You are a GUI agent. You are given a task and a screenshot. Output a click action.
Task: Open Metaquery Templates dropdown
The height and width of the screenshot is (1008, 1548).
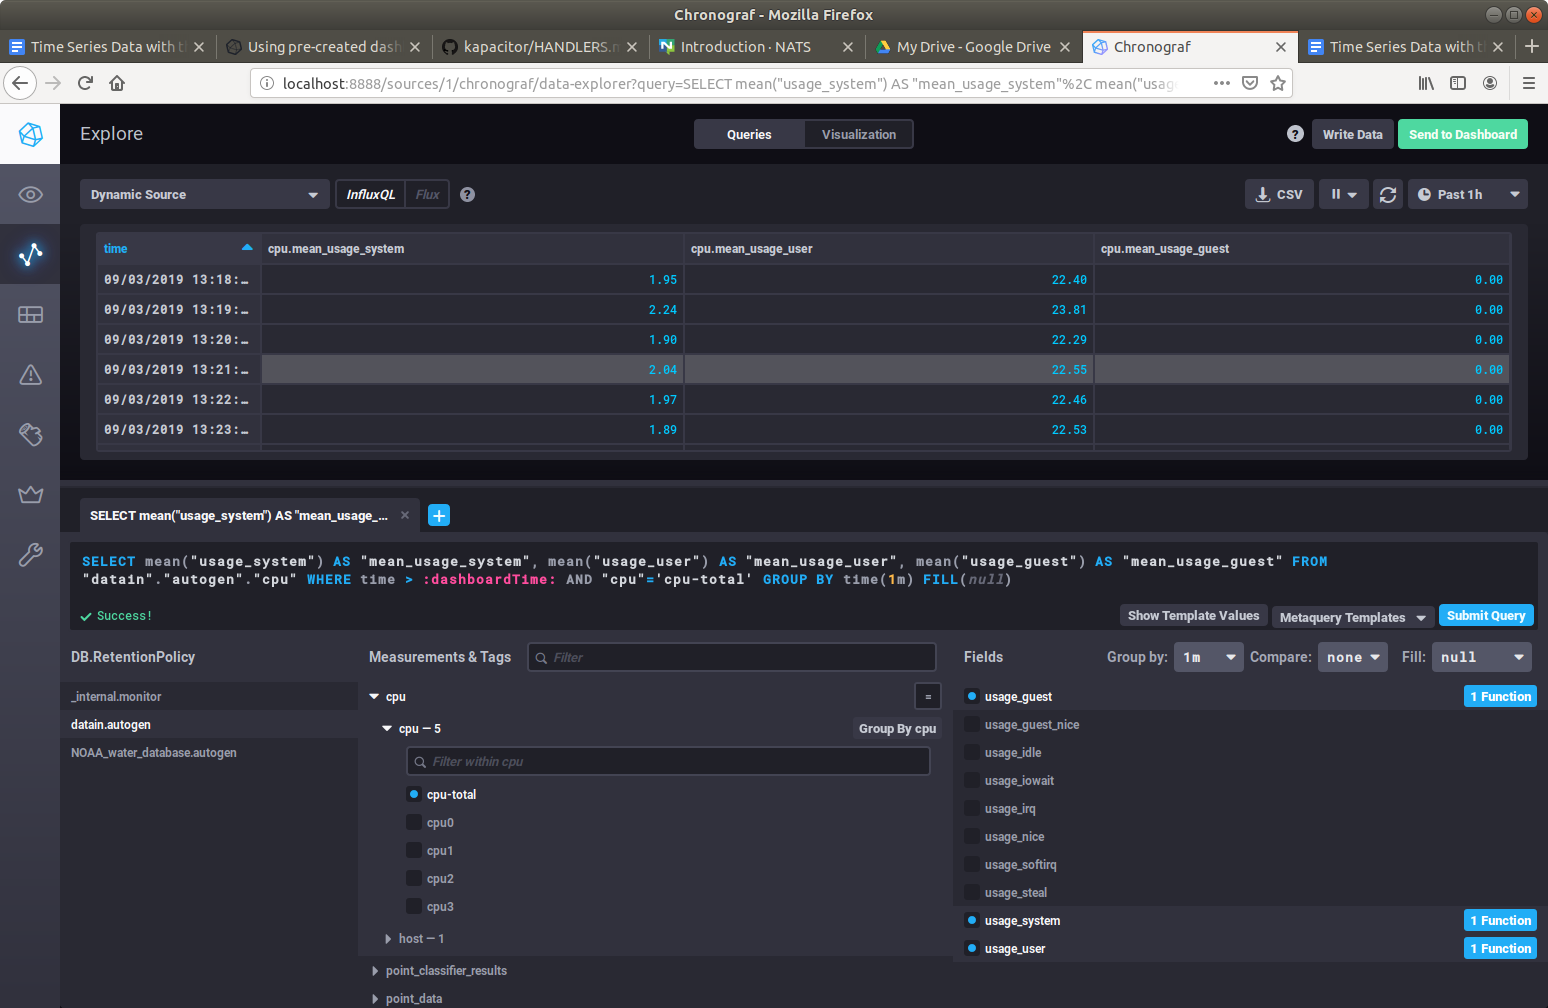(x=1352, y=617)
